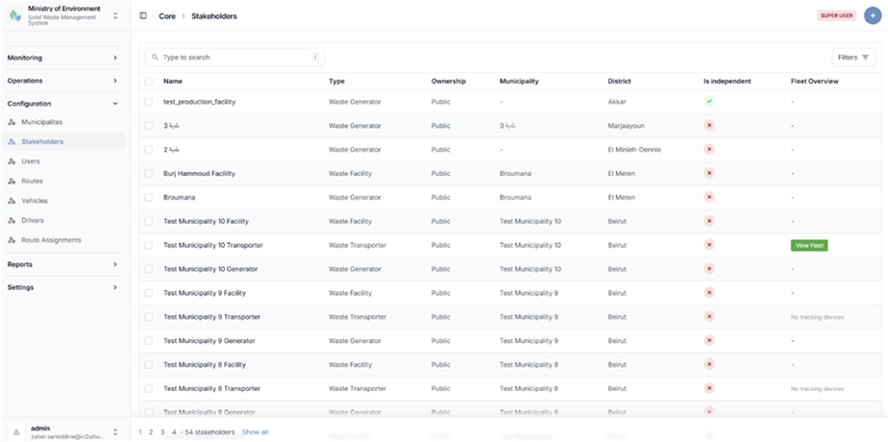Expand the Operations section

click(x=62, y=80)
